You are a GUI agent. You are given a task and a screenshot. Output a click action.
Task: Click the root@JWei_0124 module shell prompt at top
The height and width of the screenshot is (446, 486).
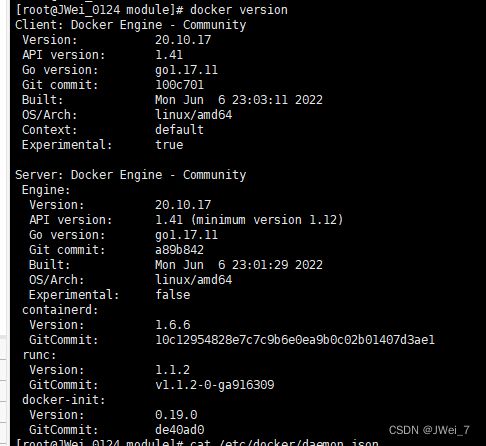(x=99, y=10)
